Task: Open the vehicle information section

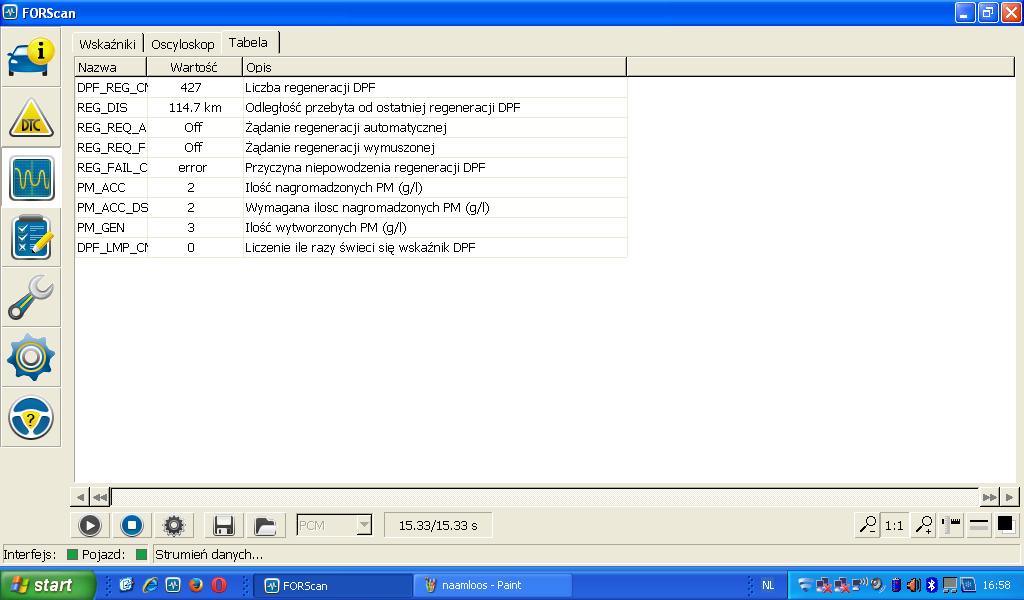Action: 31,58
